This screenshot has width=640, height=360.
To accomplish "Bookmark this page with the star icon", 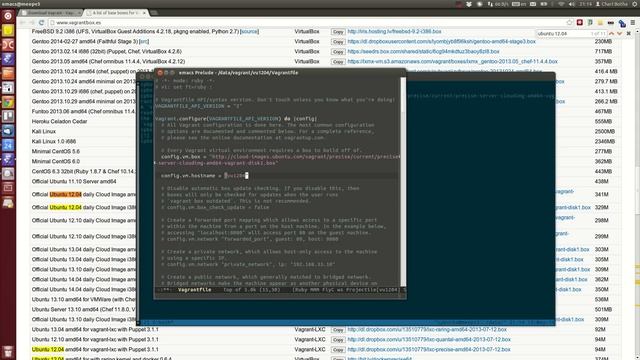I will point(570,22).
